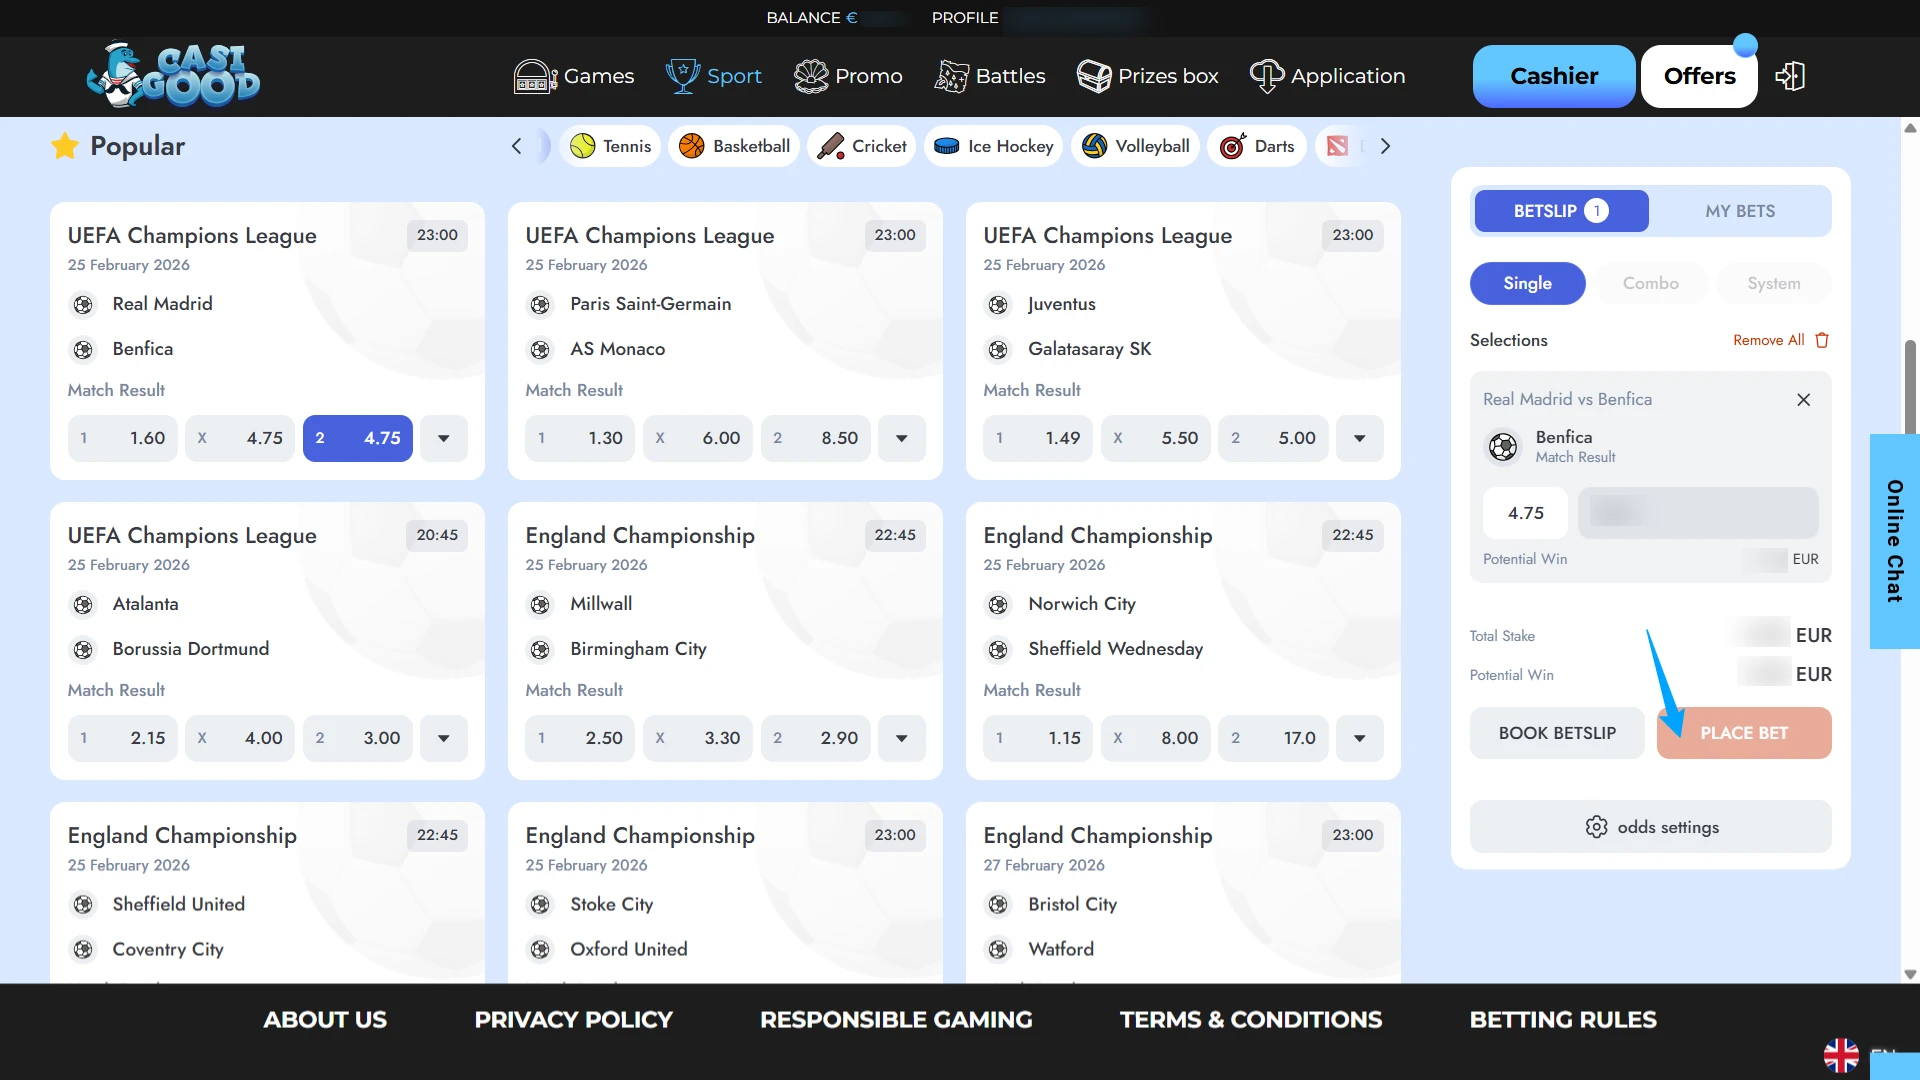
Task: Remove Benfica selection with the X
Action: point(1803,399)
